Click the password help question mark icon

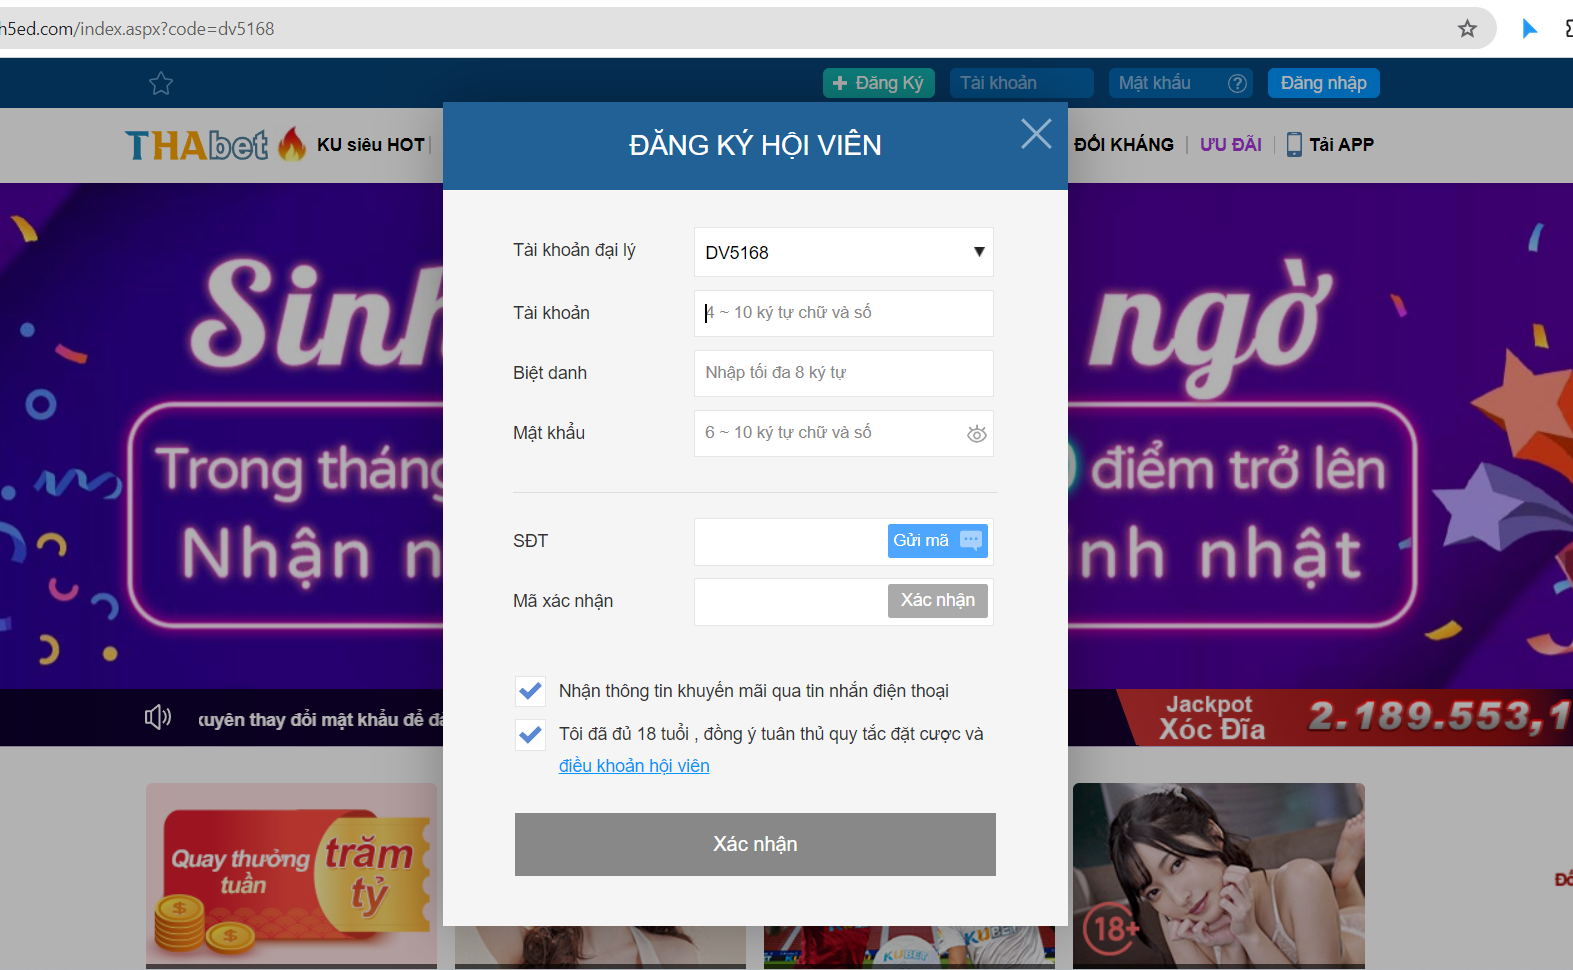(1237, 83)
